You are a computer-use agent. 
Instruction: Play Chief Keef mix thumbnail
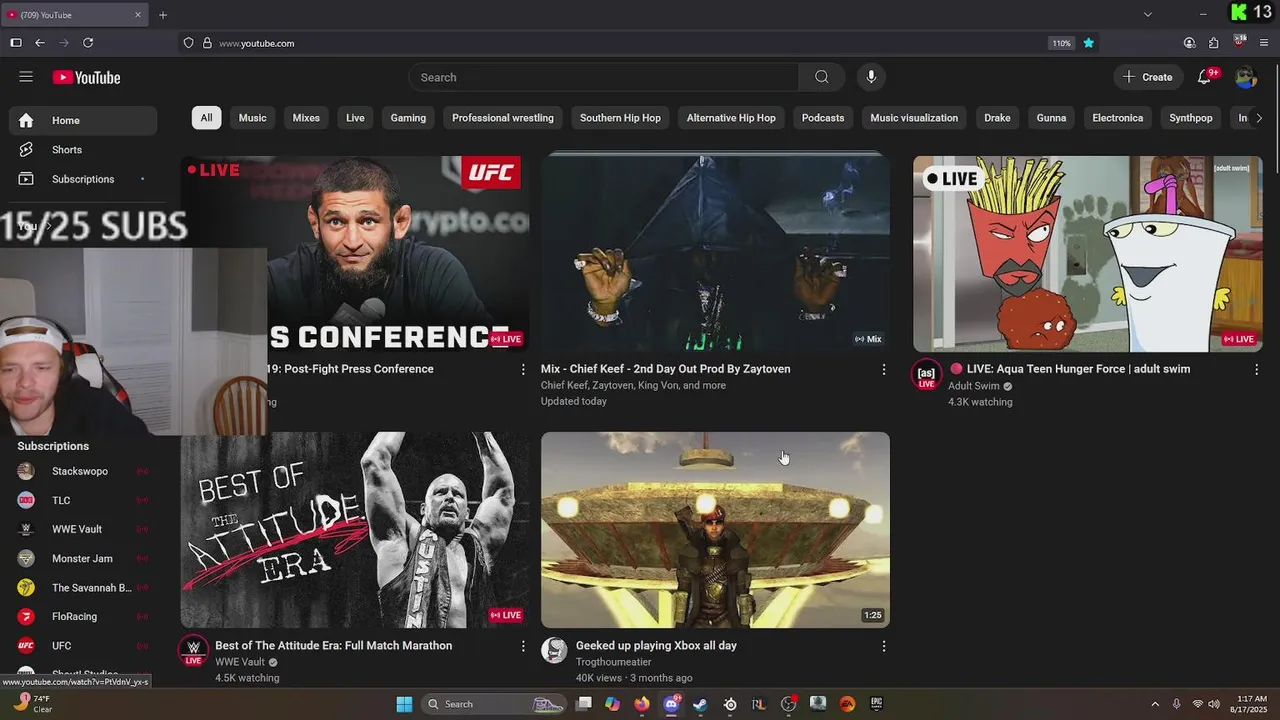[715, 254]
